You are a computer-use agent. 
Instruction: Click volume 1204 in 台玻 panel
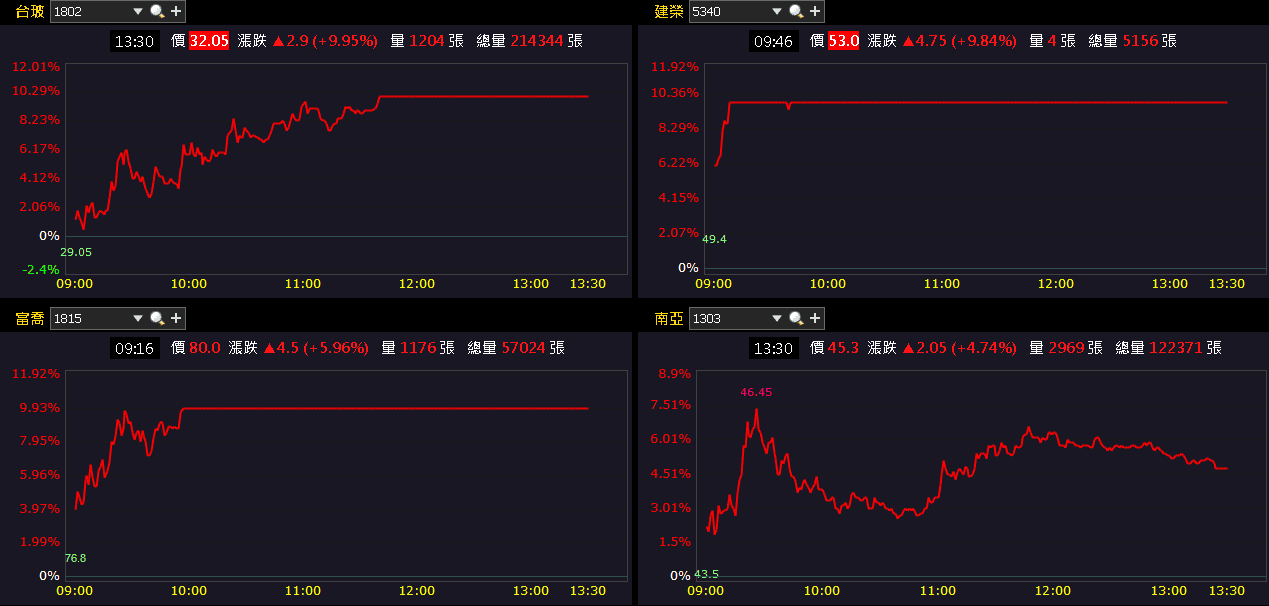(x=426, y=41)
